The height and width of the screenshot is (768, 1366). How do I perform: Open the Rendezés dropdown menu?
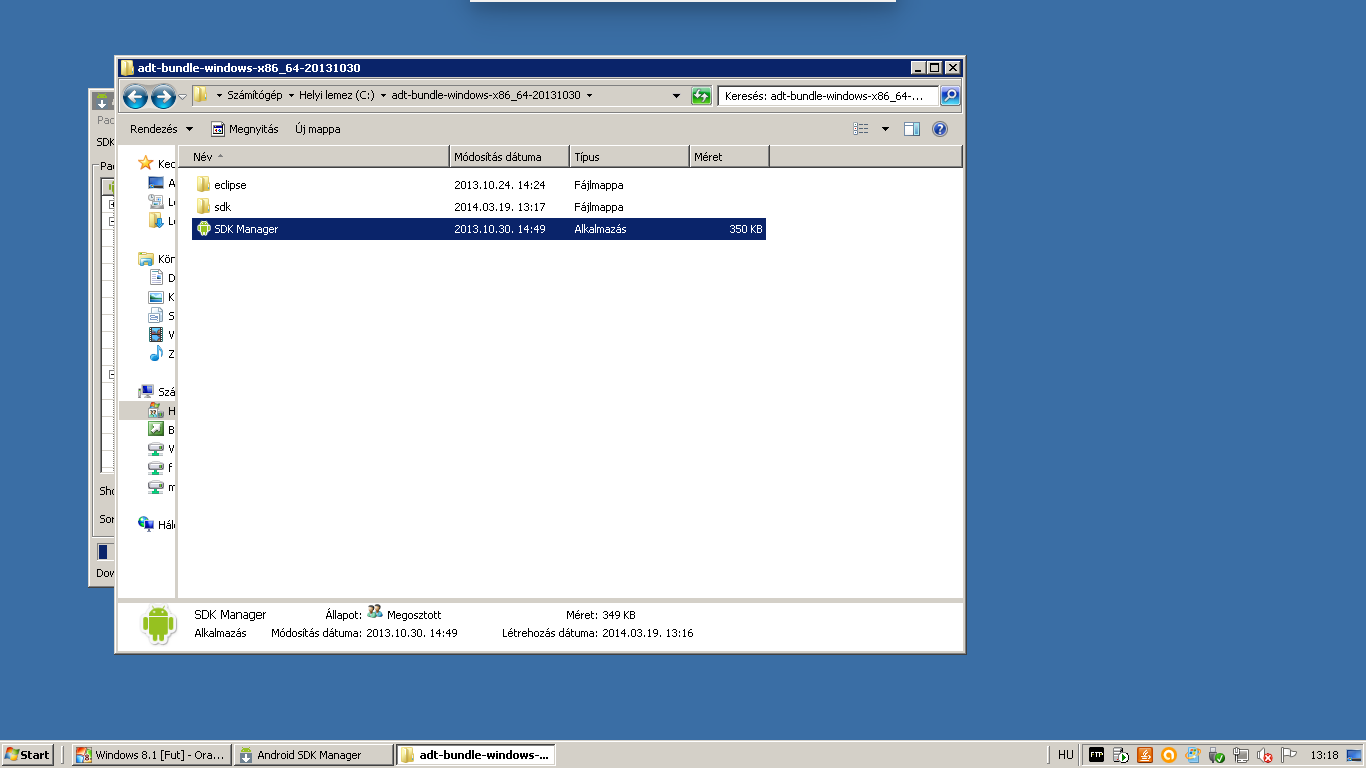tap(161, 129)
